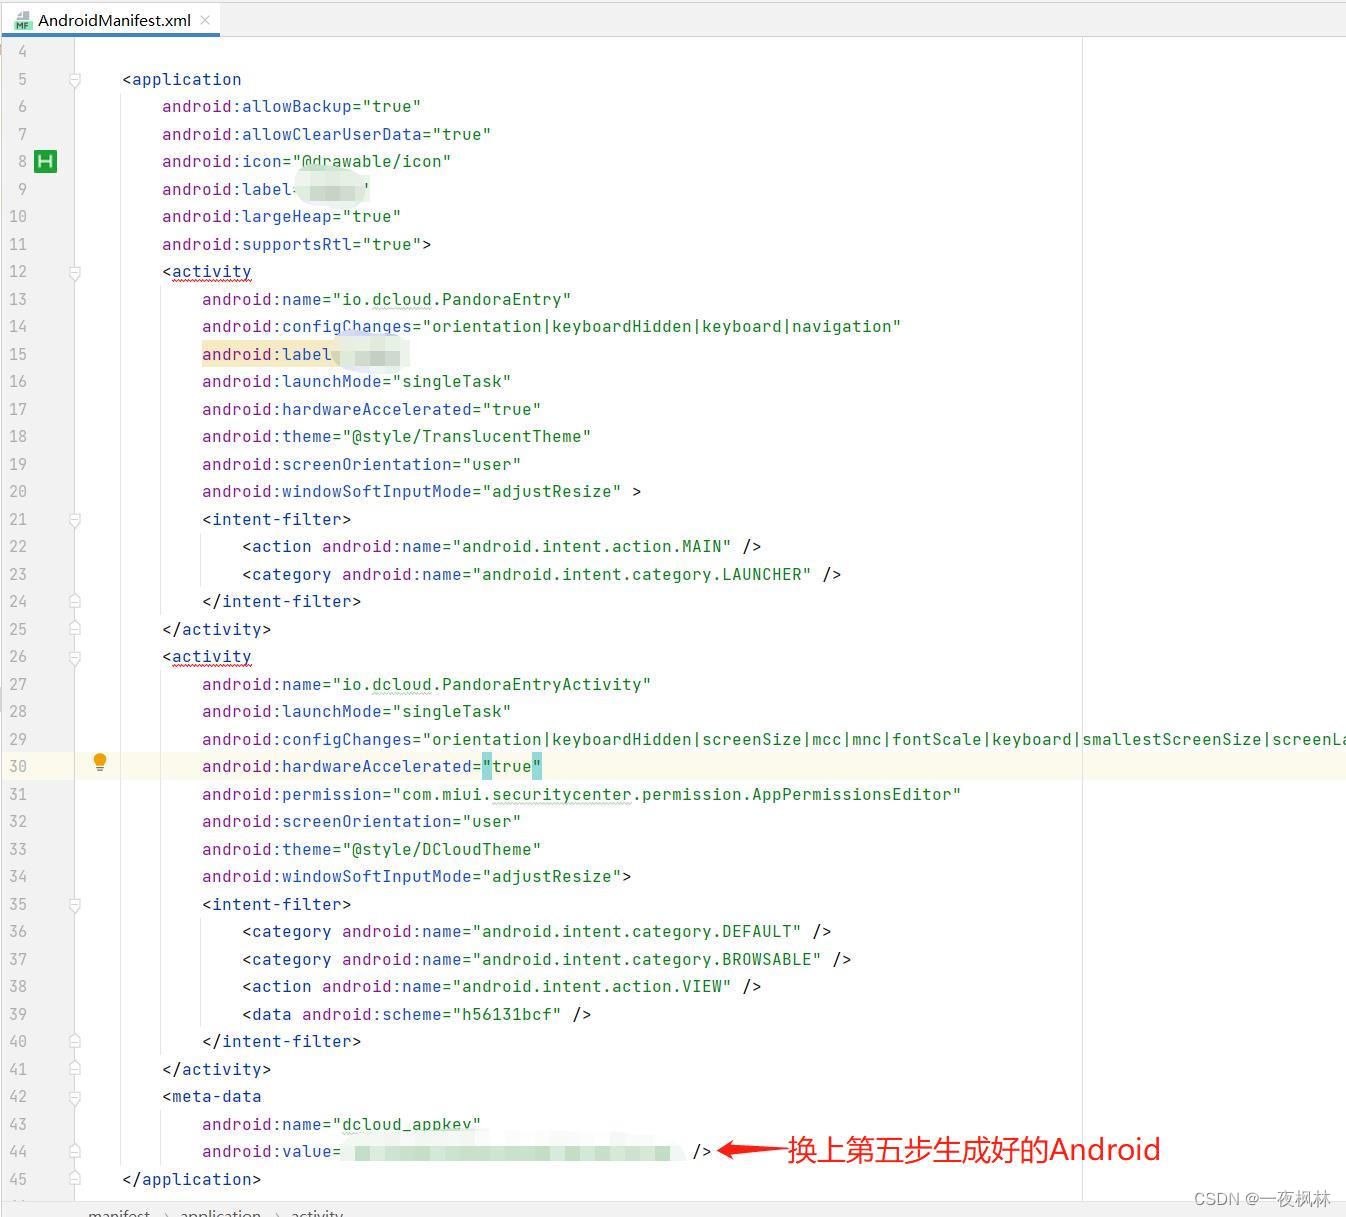
Task: Click "io.dcloud.PandoraEntry" name value on line 13
Action: pos(452,299)
